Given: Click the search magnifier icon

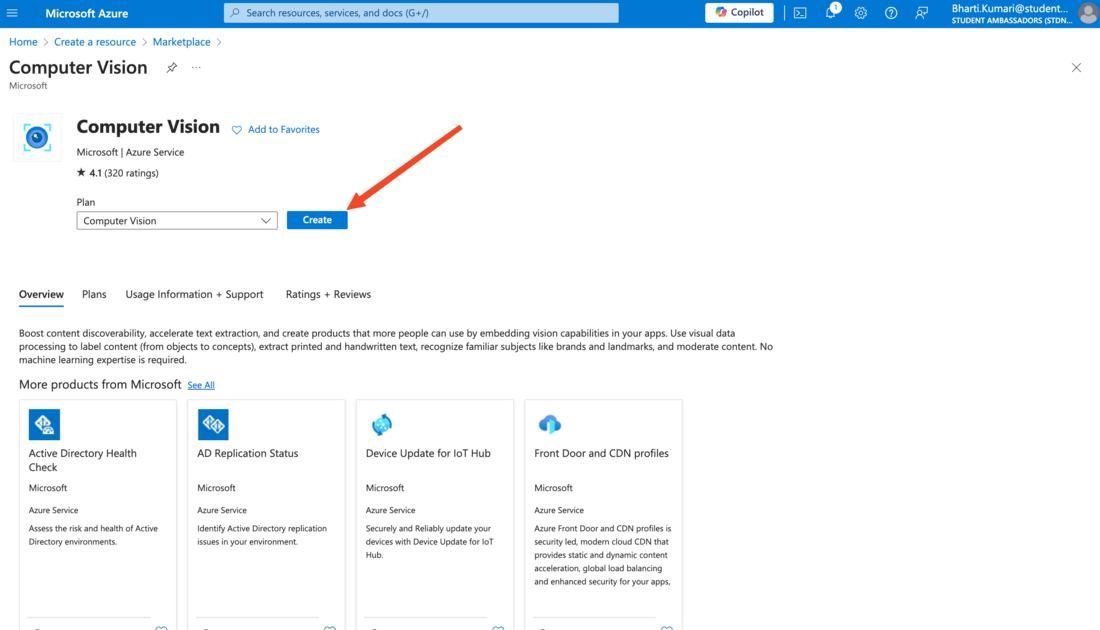Looking at the screenshot, I should 236,13.
